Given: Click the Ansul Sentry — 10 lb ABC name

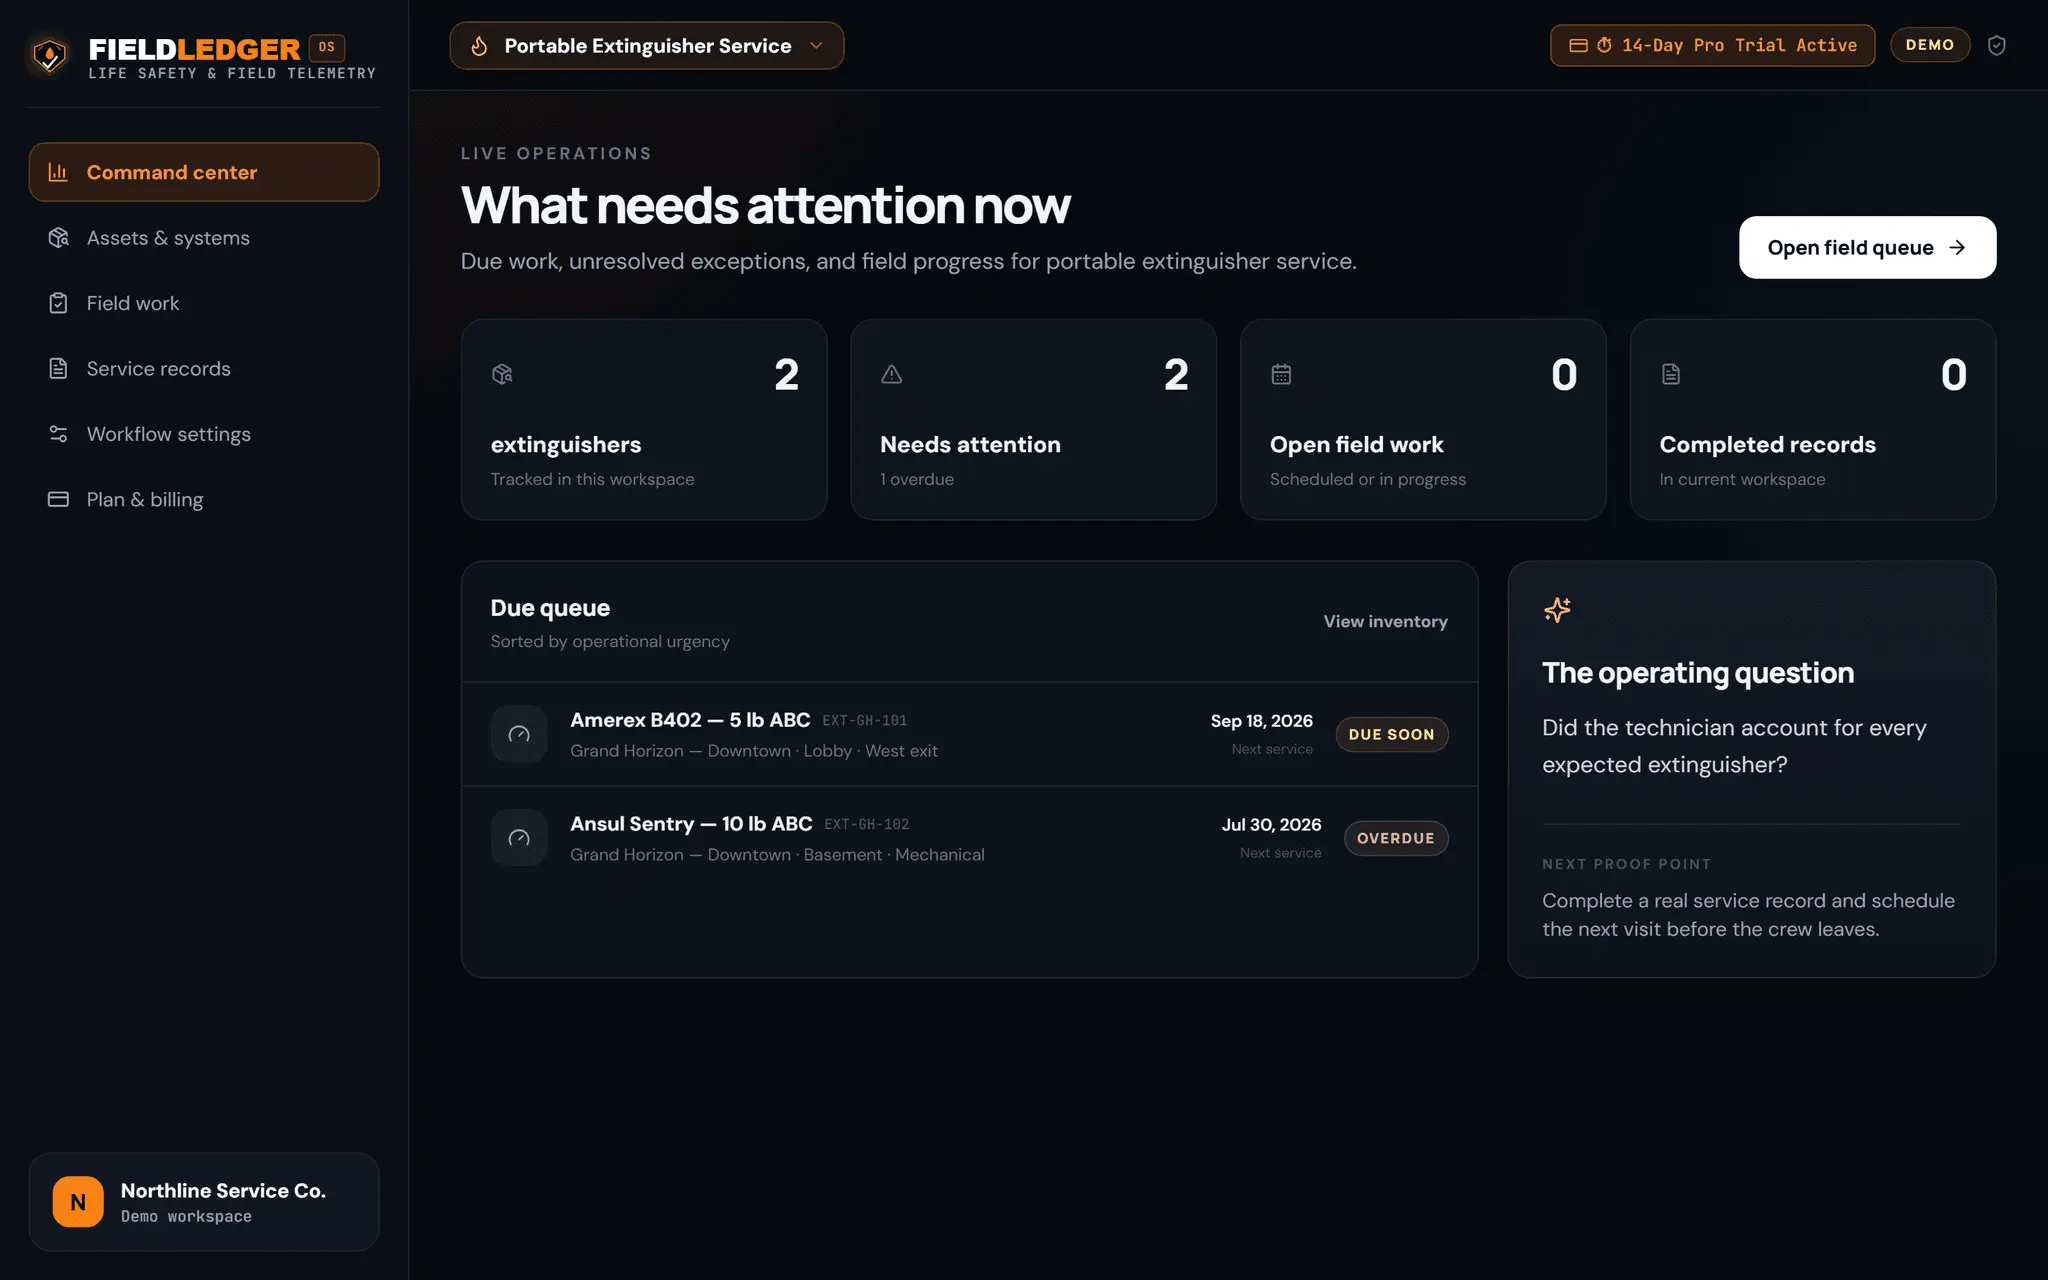Looking at the screenshot, I should pos(691,824).
